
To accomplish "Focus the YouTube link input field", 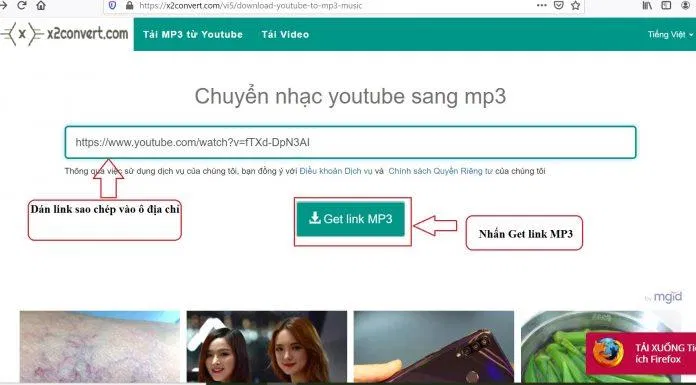I will tap(351, 142).
